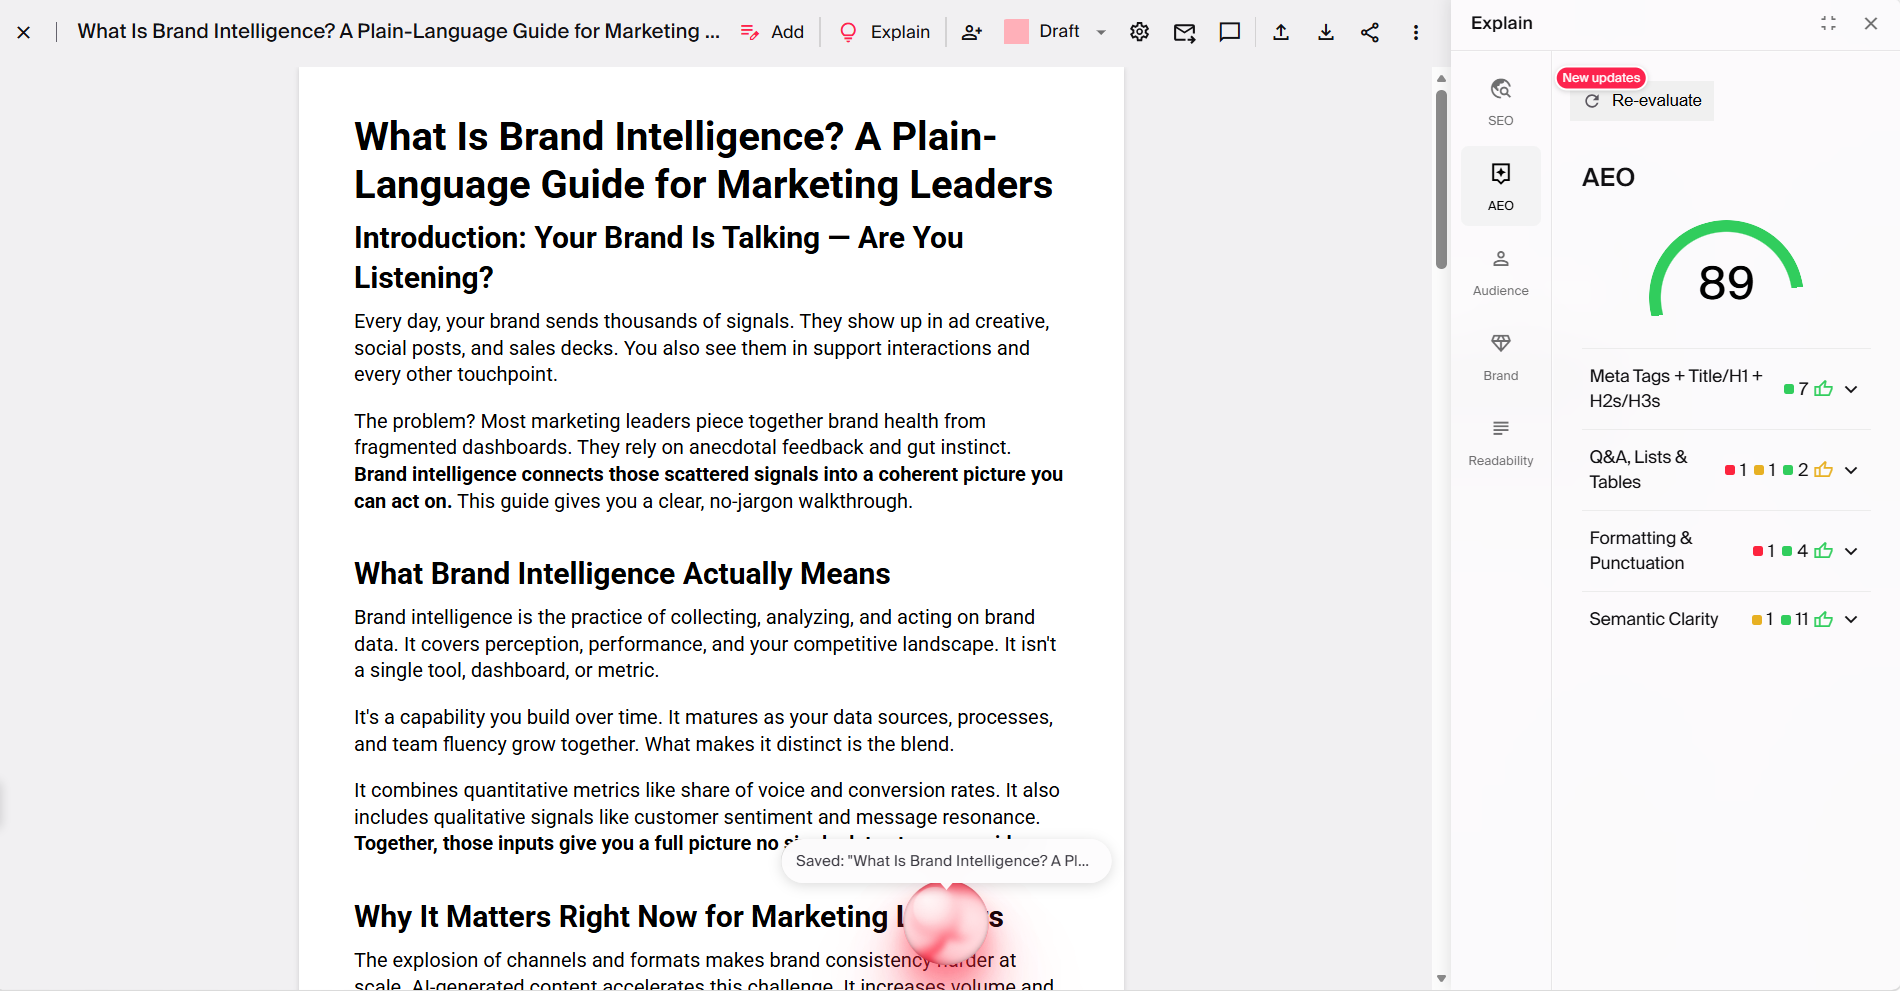The height and width of the screenshot is (991, 1900).
Task: Click the green count 7 in Meta Tags row
Action: tap(1796, 389)
